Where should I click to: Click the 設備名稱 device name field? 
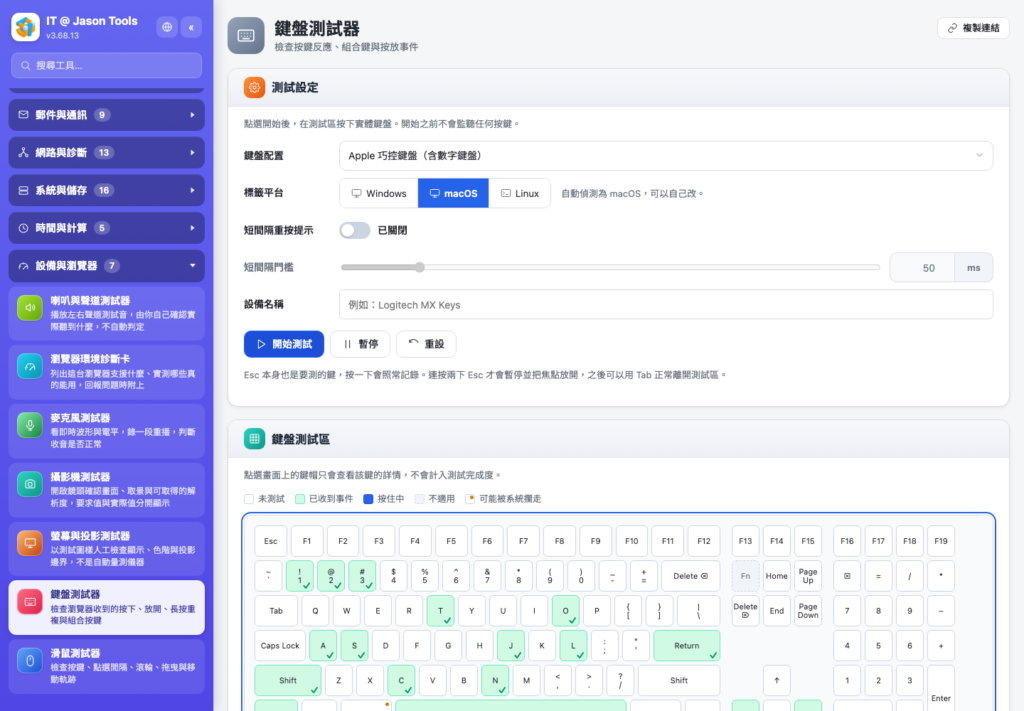pos(666,304)
